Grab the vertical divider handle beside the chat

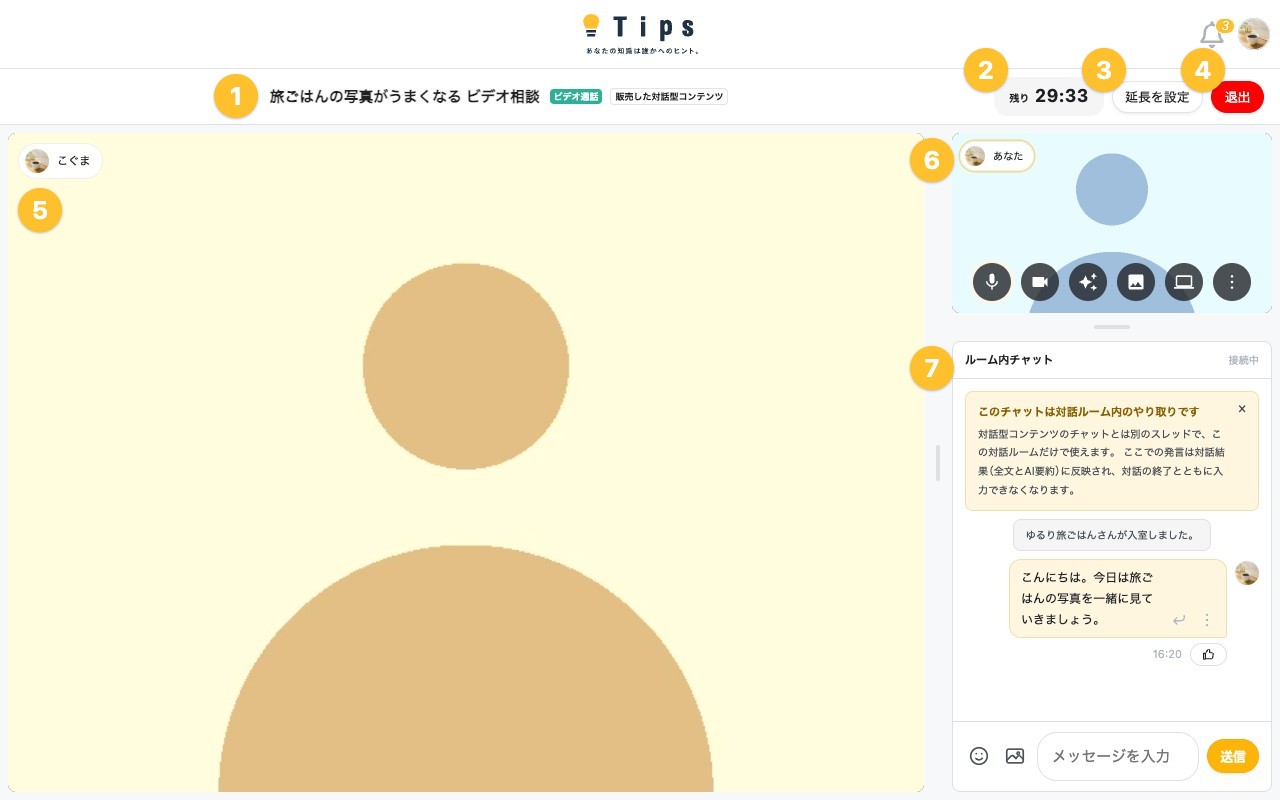(x=938, y=463)
